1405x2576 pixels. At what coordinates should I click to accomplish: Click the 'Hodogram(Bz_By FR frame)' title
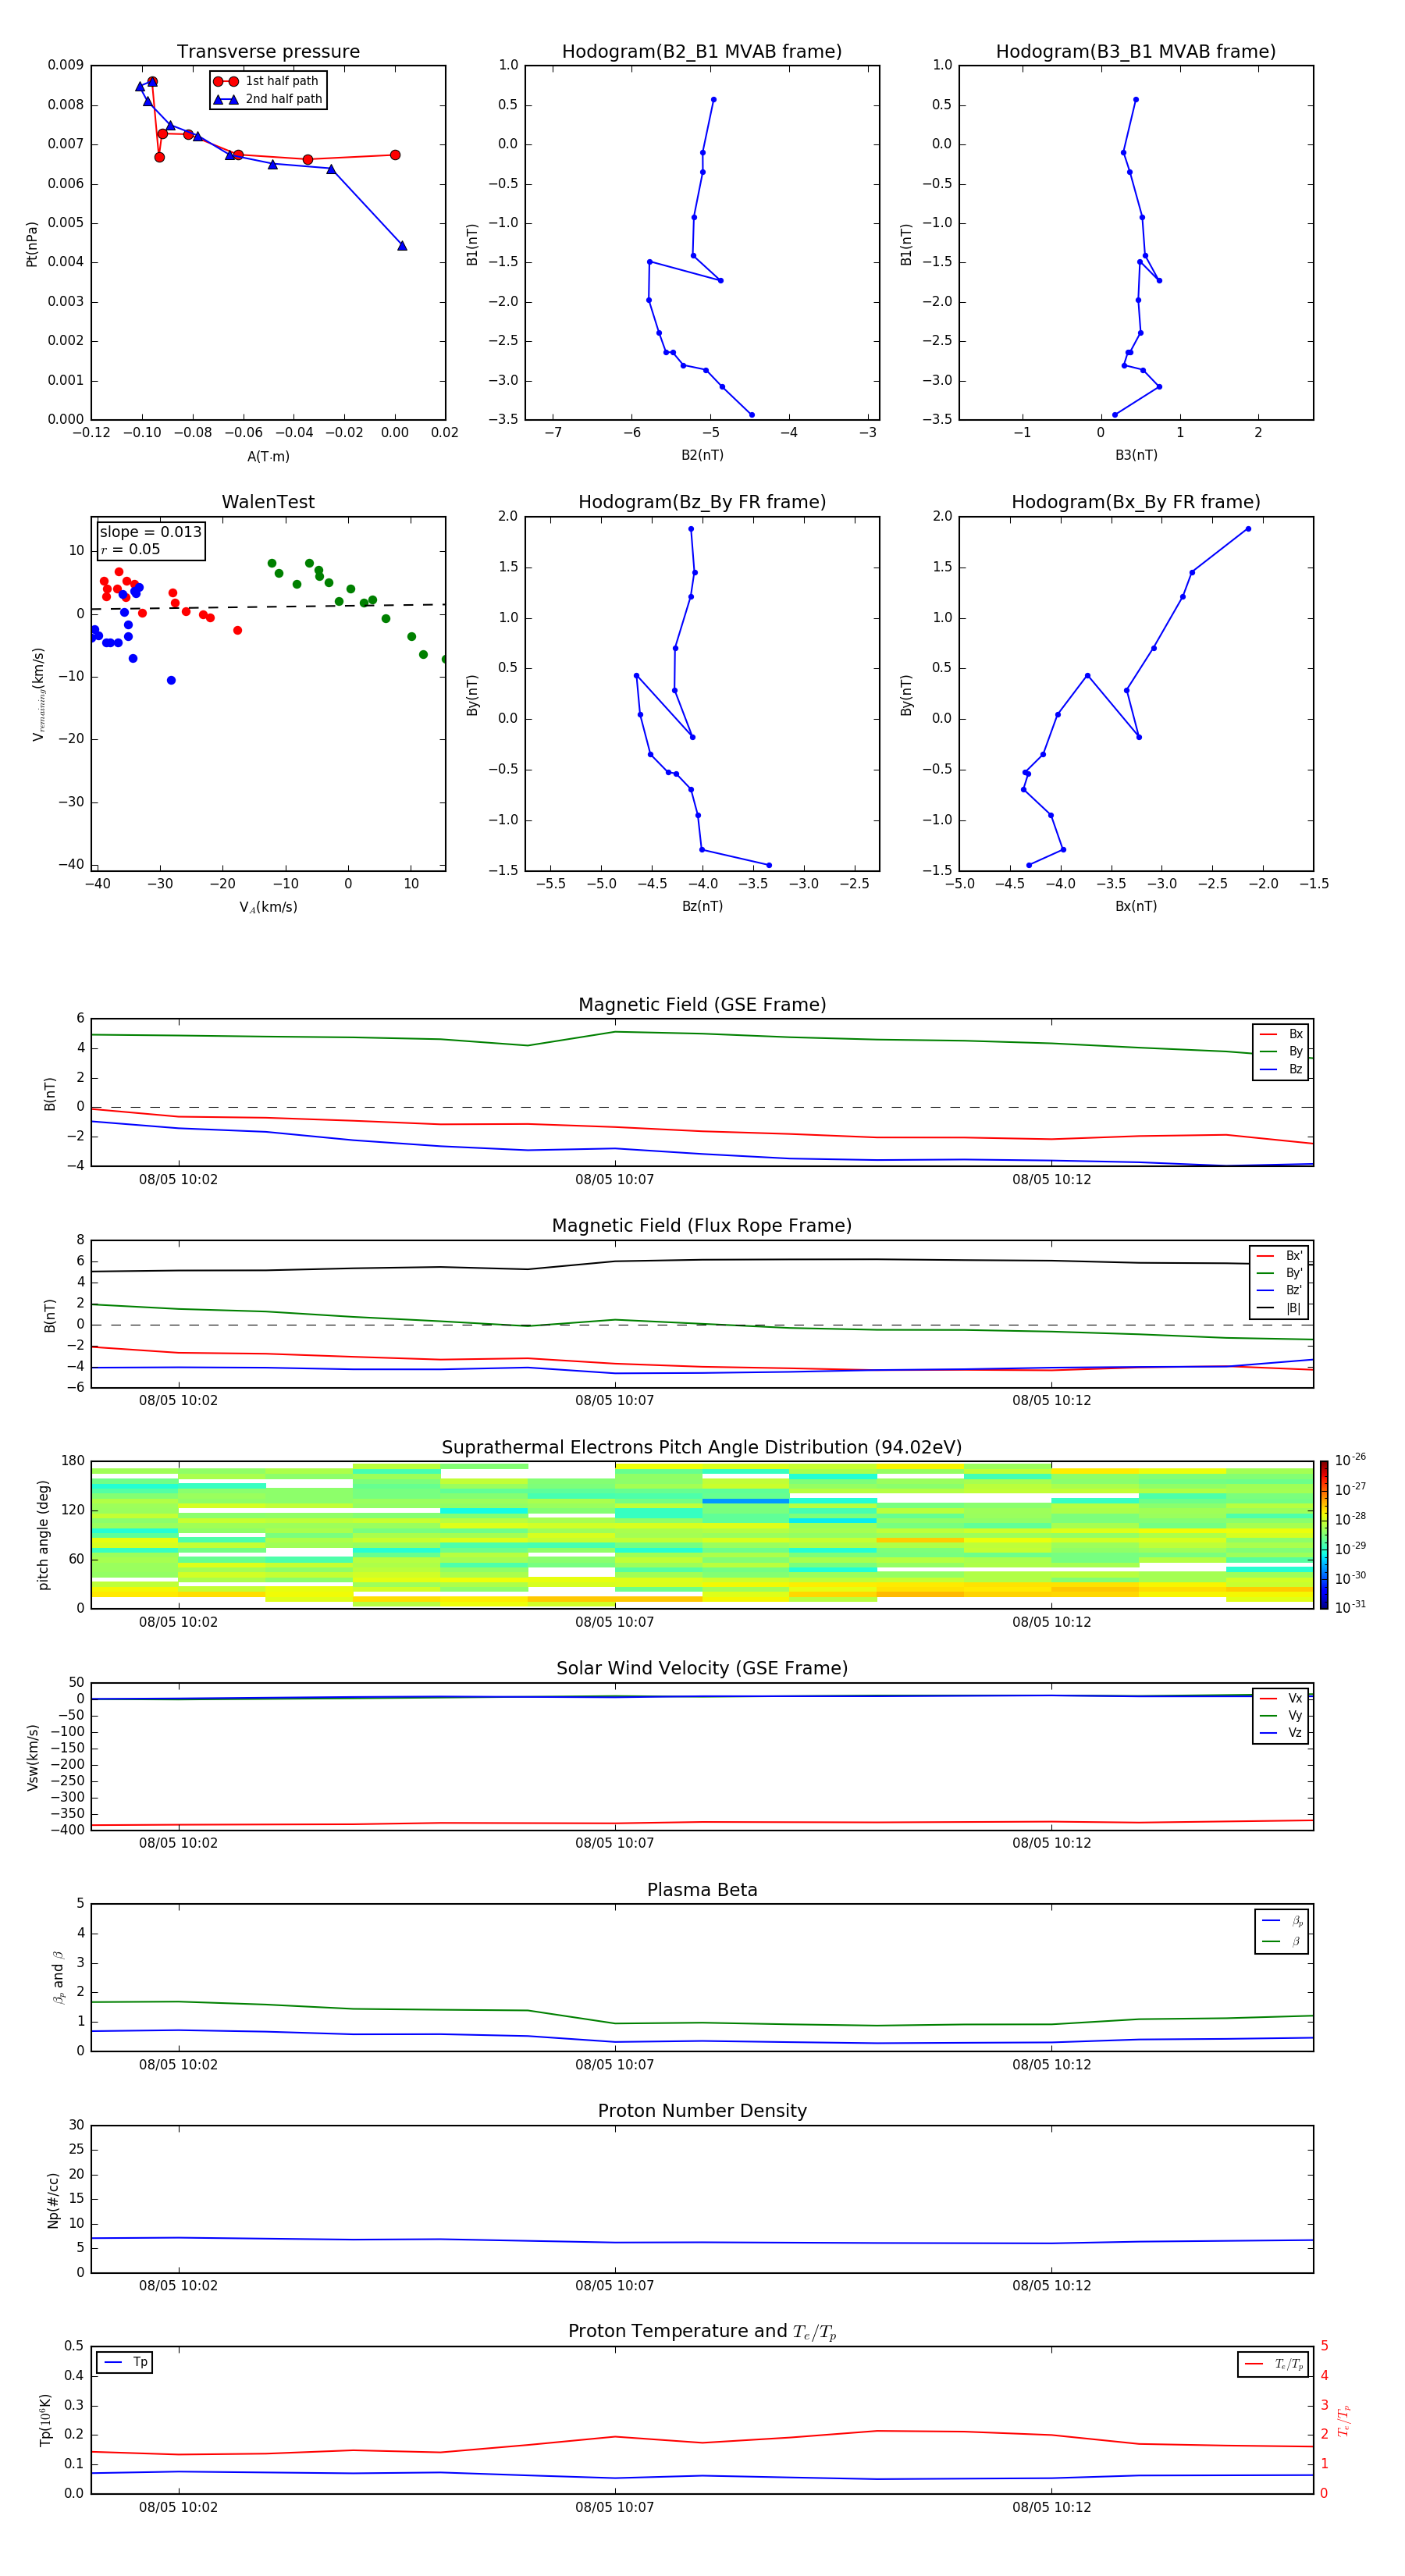tap(702, 502)
